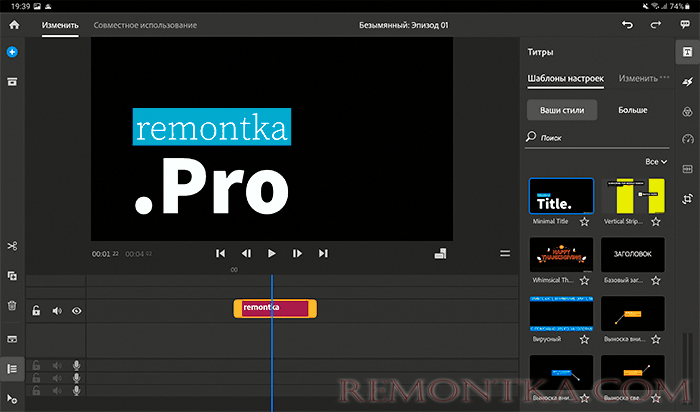
Task: Click the total duration 00:04
Action: pos(138,254)
